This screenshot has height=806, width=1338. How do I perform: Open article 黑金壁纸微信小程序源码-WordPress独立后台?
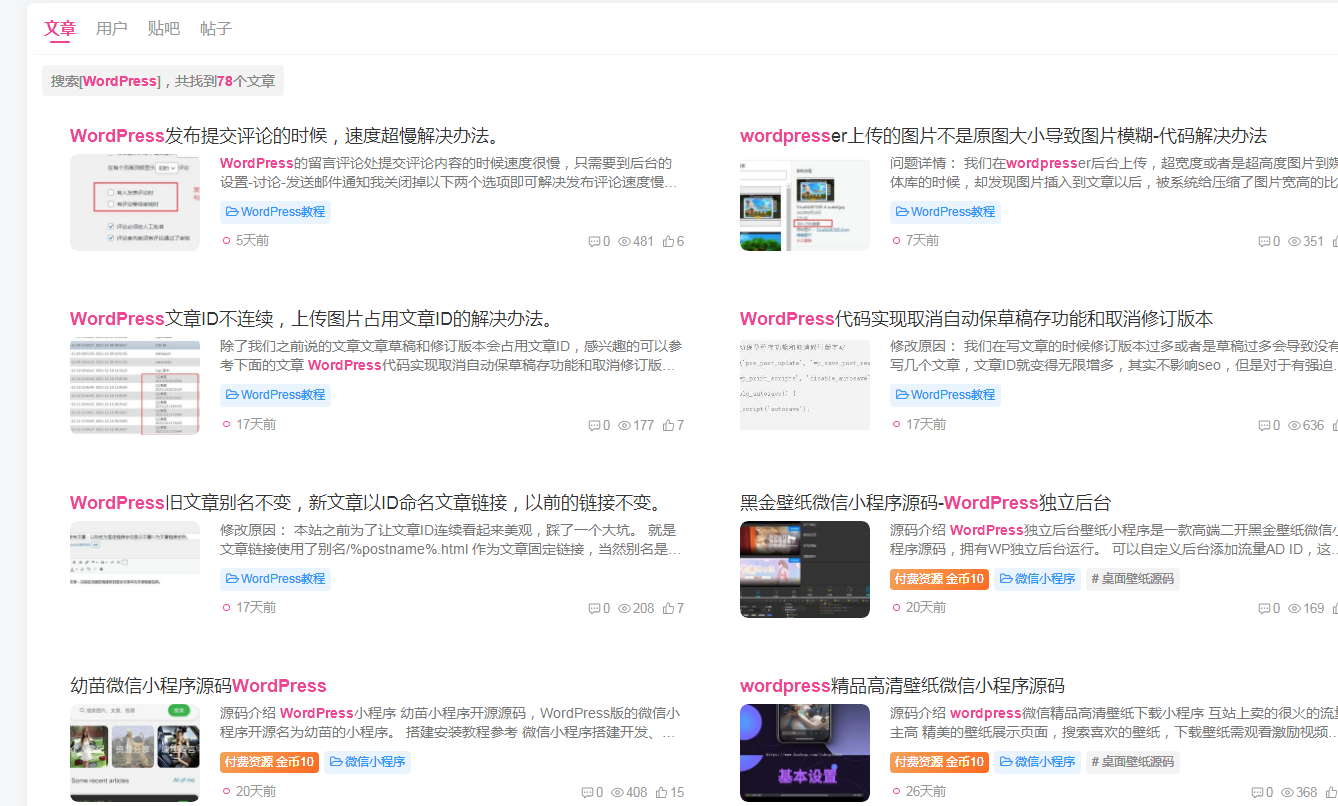925,503
